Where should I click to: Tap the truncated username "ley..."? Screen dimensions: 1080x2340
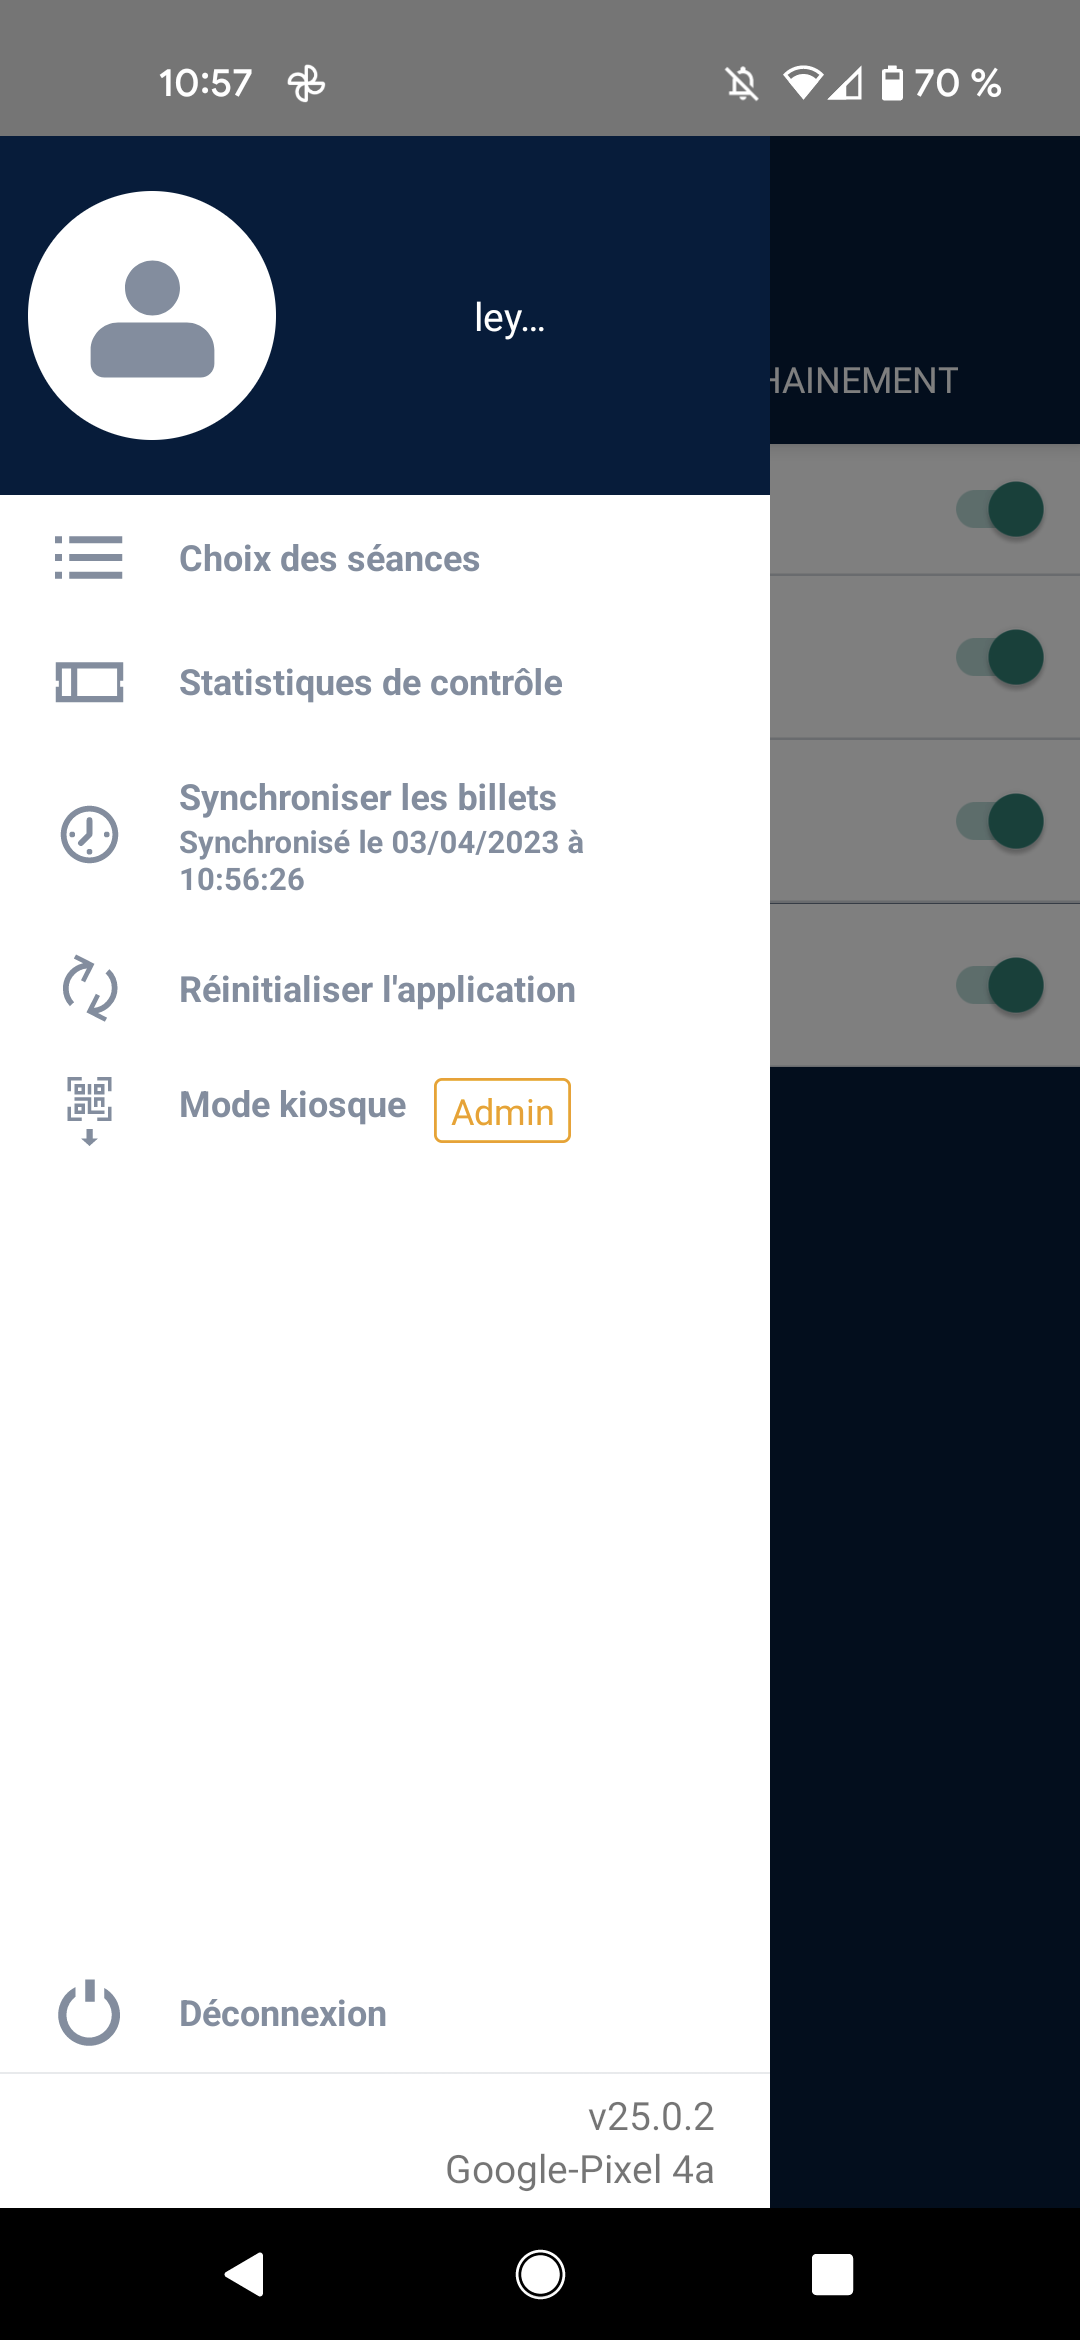point(509,318)
